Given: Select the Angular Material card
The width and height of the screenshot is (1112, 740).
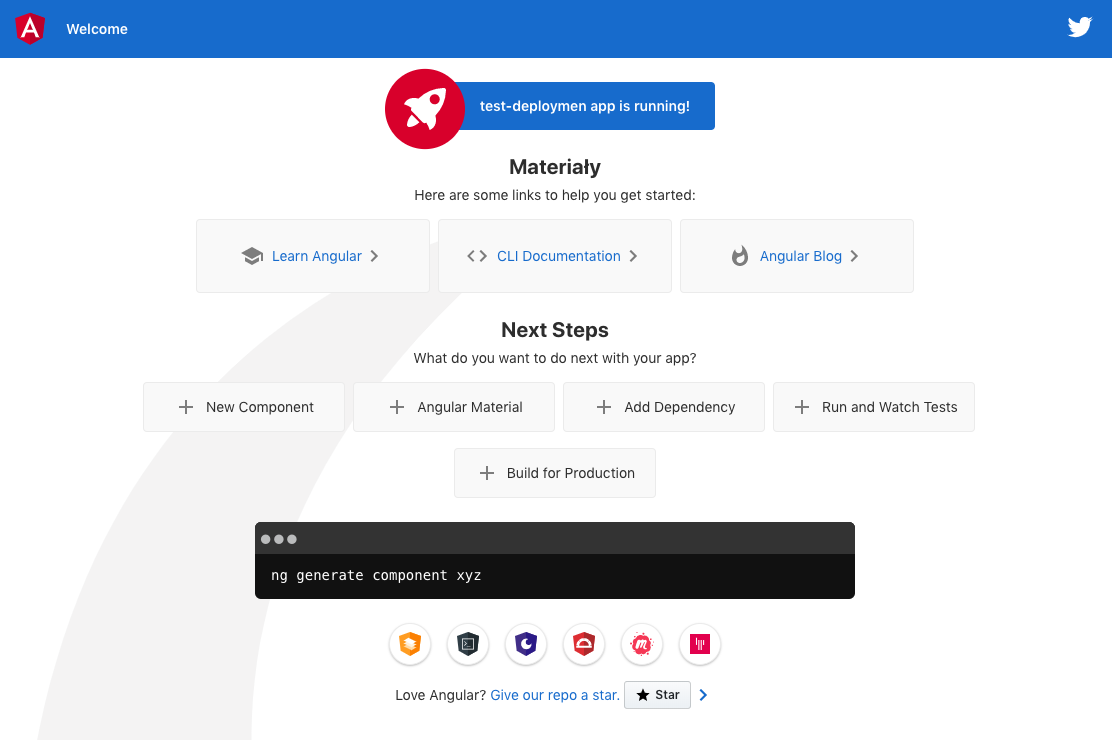Looking at the screenshot, I should pyautogui.click(x=454, y=407).
